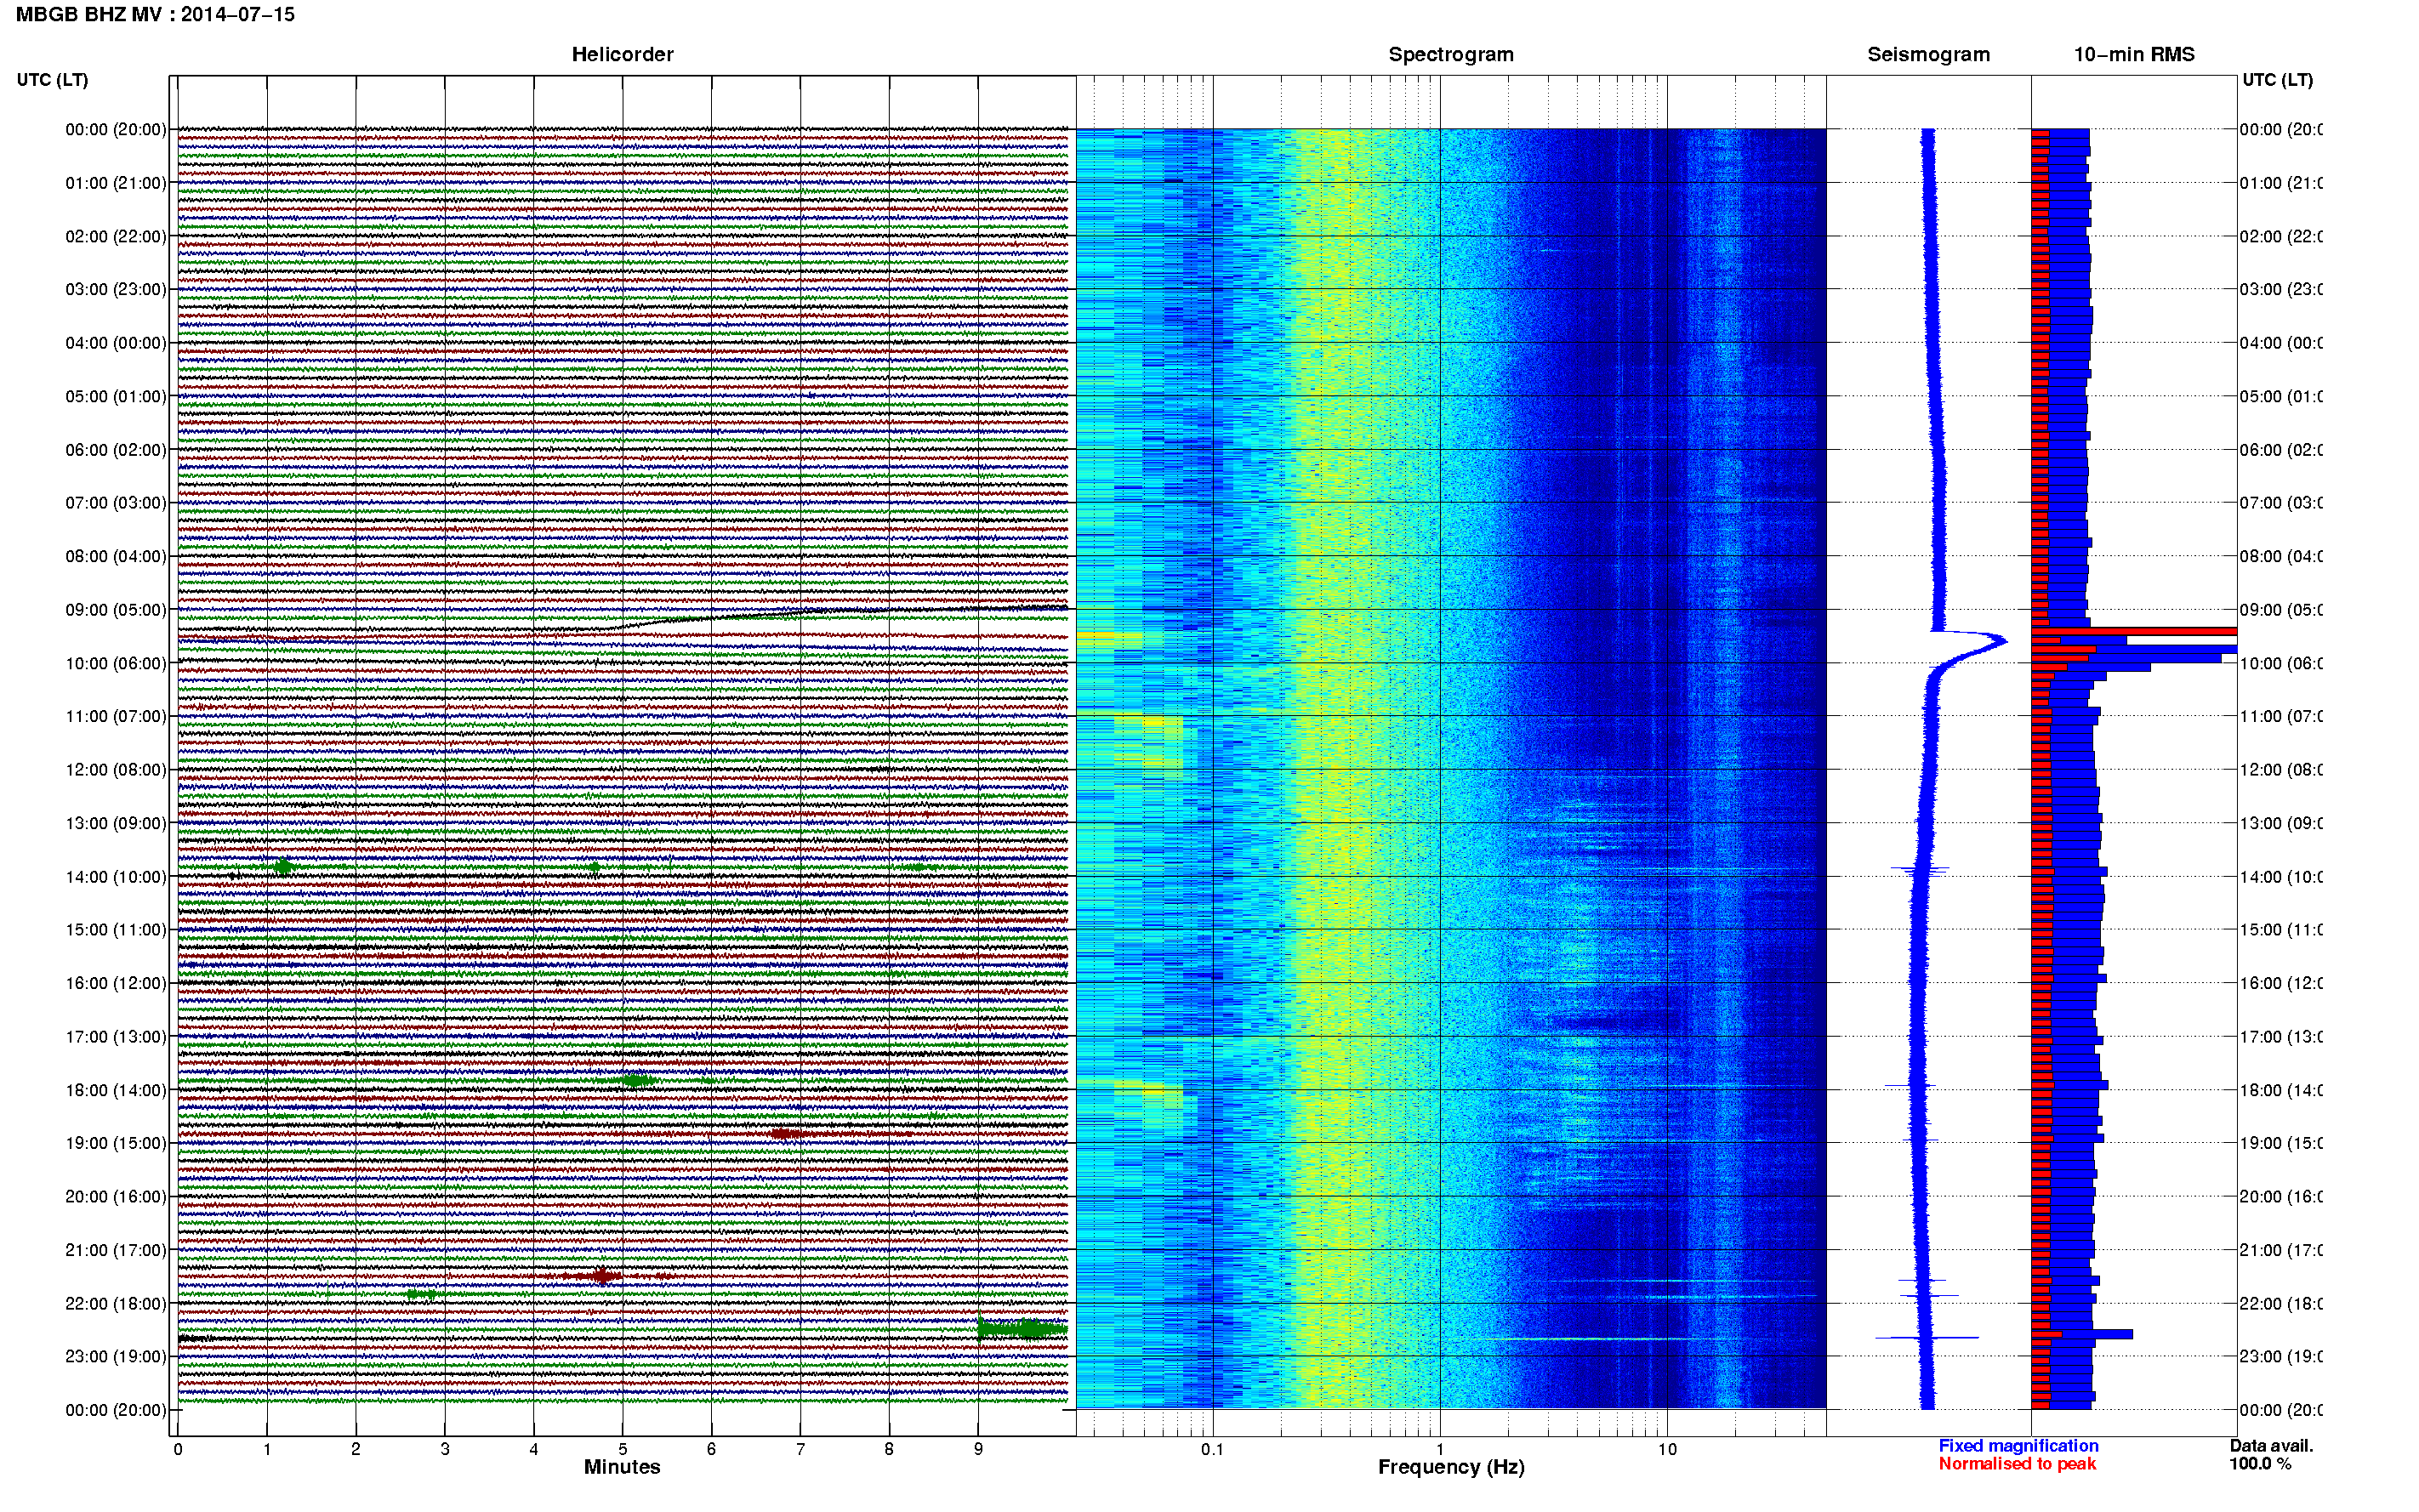Click left time label '15:00 (11:00)'
This screenshot has height=1512, width=2419.
(x=116, y=930)
